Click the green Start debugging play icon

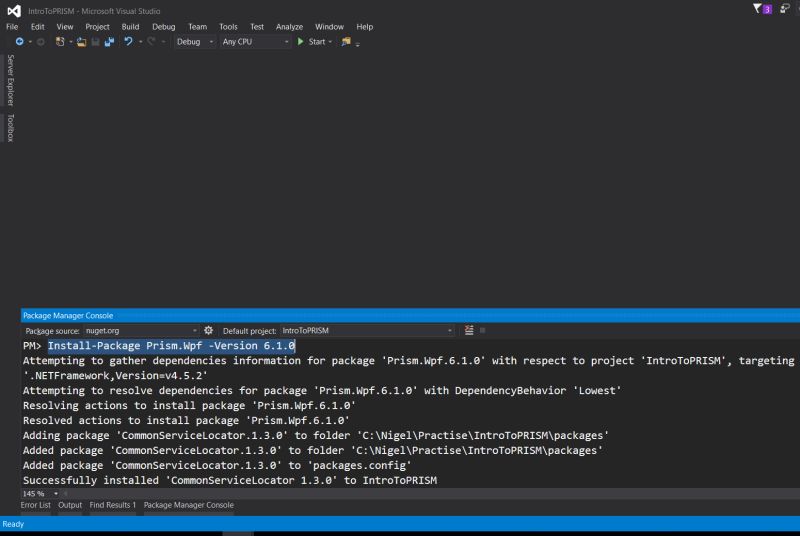[x=301, y=41]
